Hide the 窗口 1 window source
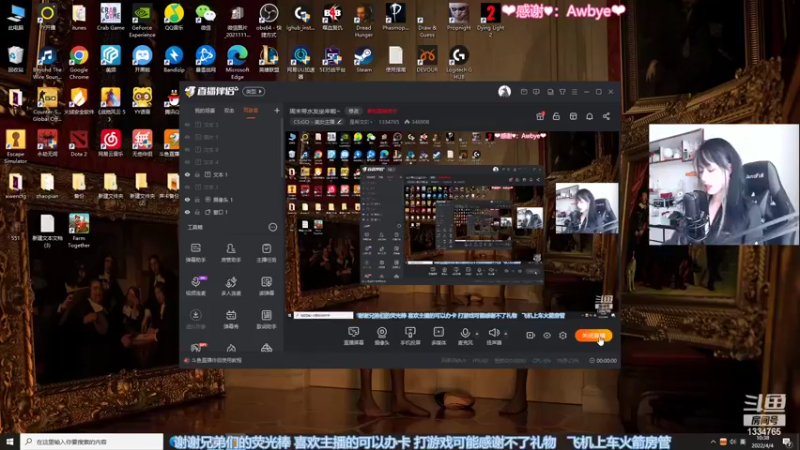Viewport: 800px width, 450px height. (x=187, y=212)
